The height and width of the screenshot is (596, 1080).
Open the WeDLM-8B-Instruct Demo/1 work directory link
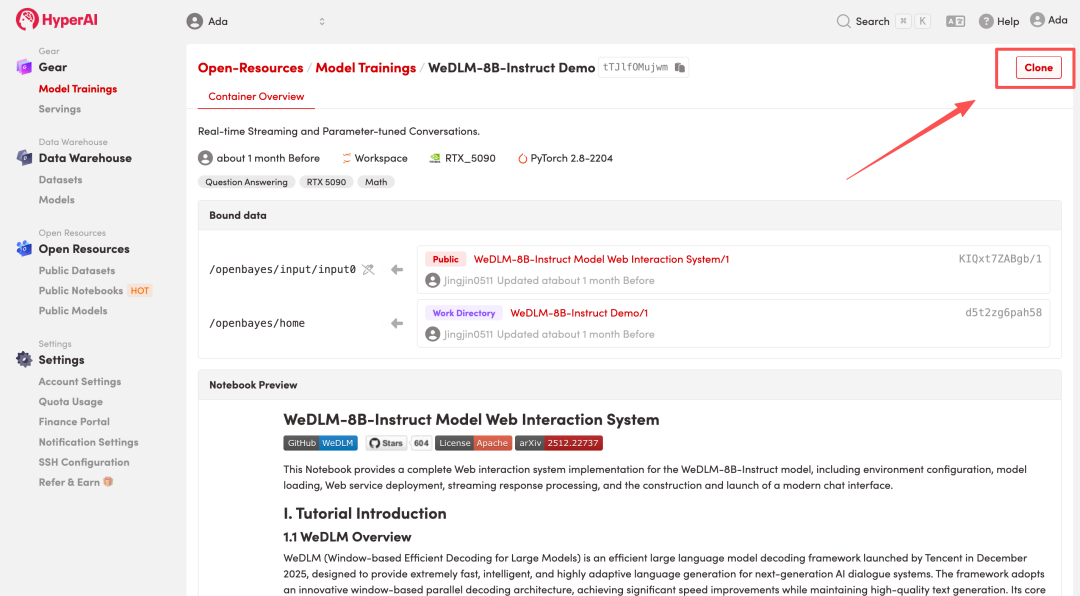[x=579, y=313]
